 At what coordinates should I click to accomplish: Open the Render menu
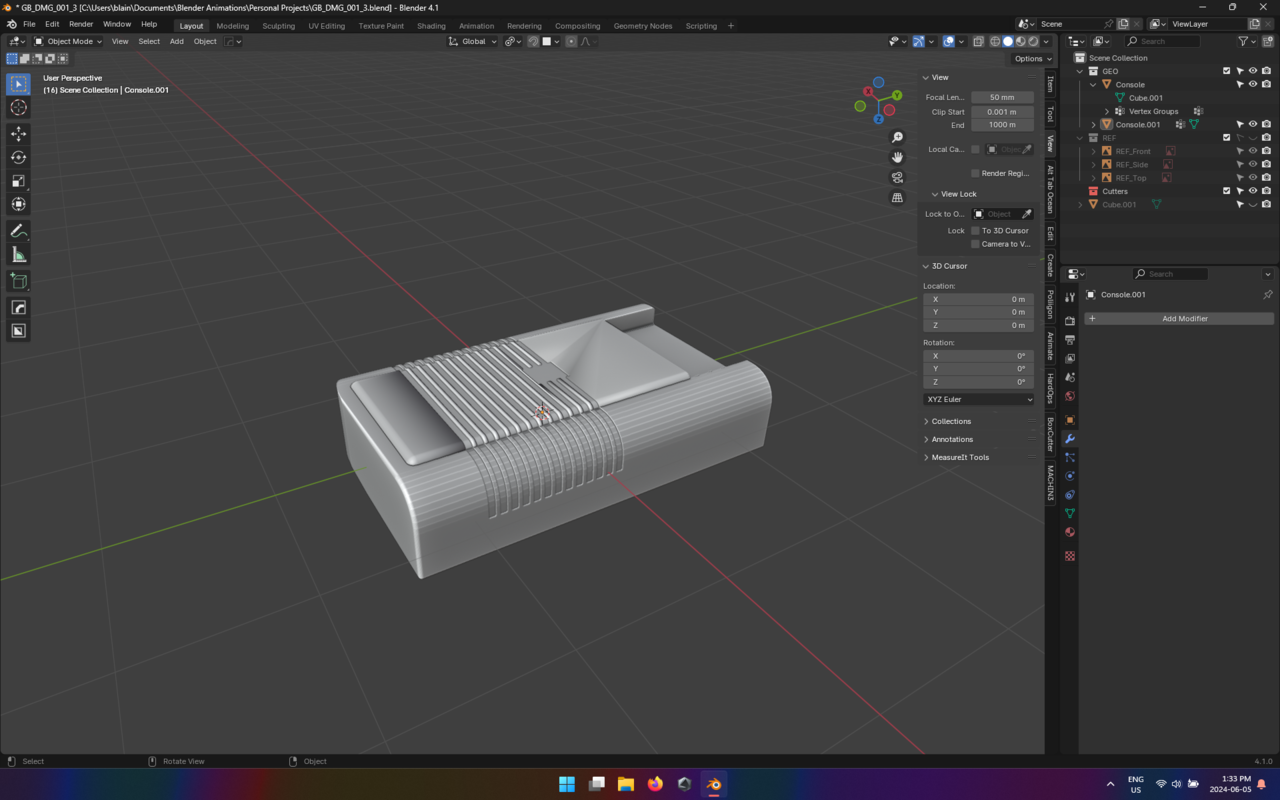tap(81, 24)
